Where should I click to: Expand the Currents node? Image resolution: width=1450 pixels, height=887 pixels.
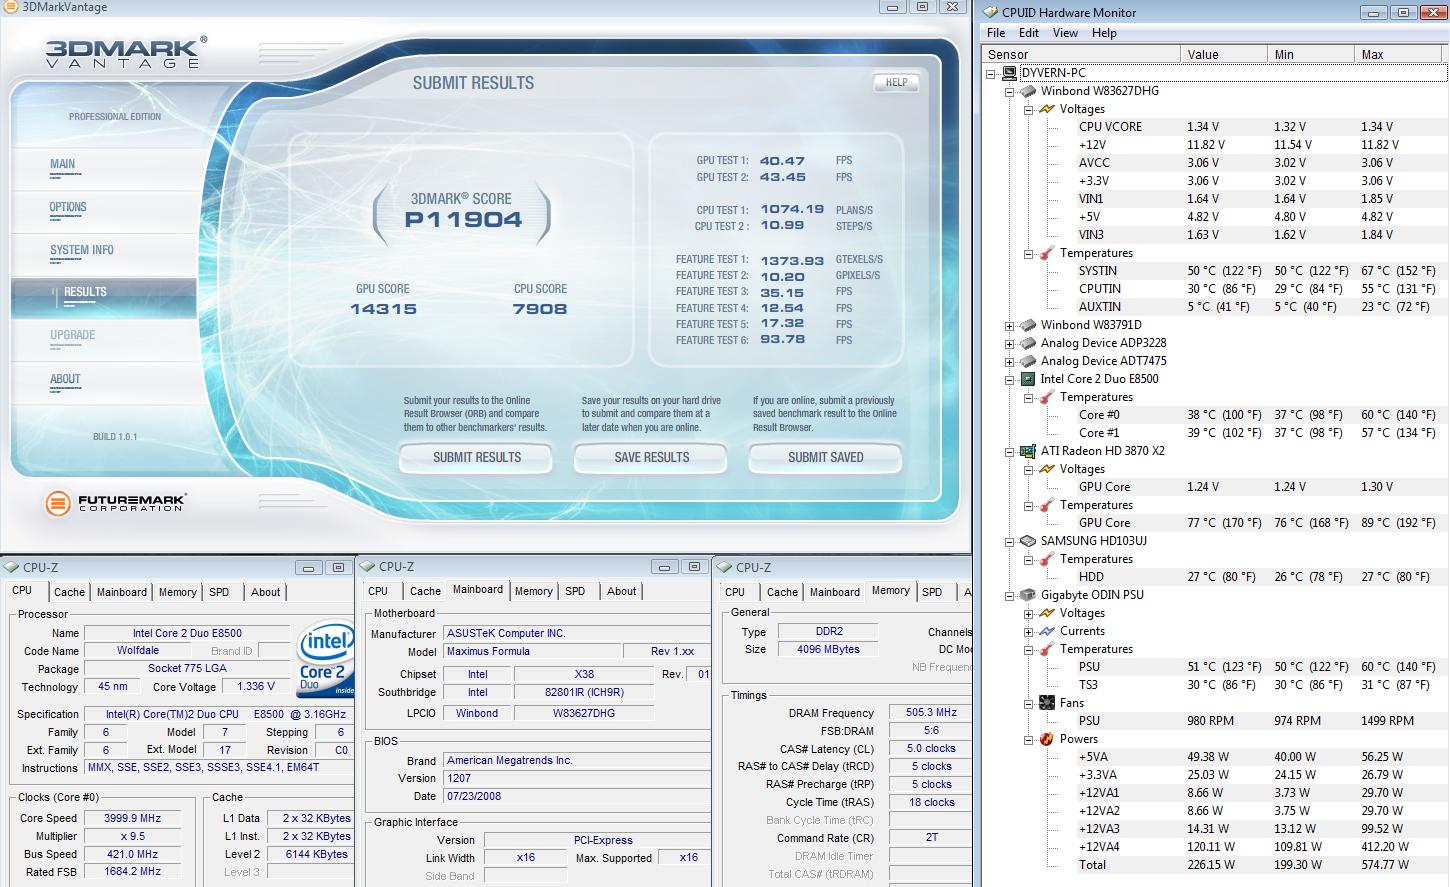coord(1028,631)
